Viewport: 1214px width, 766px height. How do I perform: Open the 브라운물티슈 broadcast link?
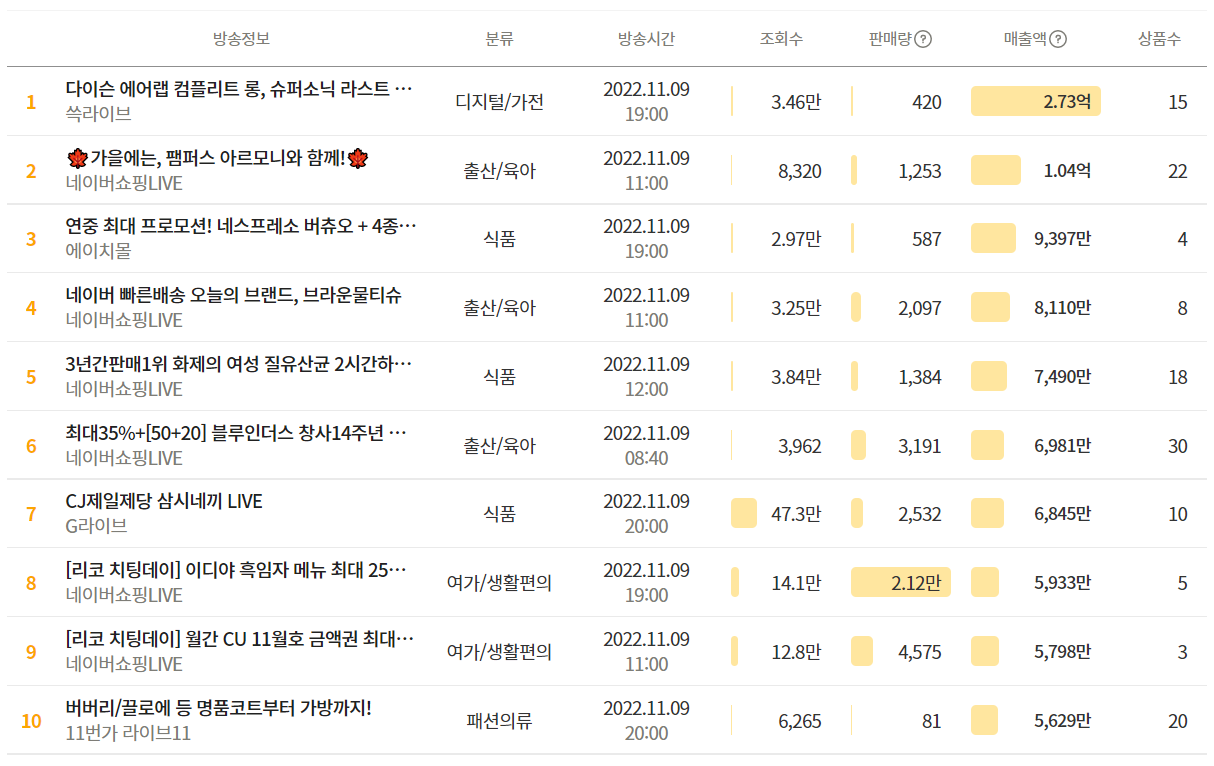click(x=234, y=295)
